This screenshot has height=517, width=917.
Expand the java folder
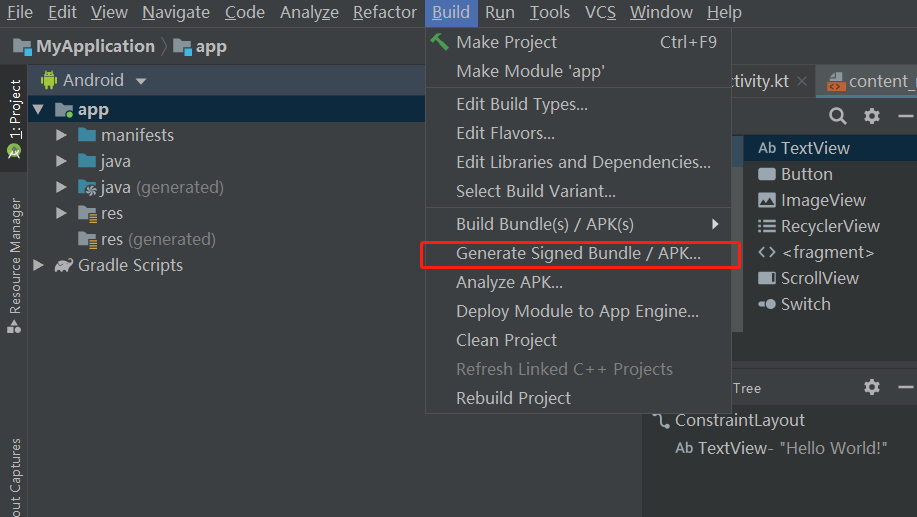pos(61,161)
